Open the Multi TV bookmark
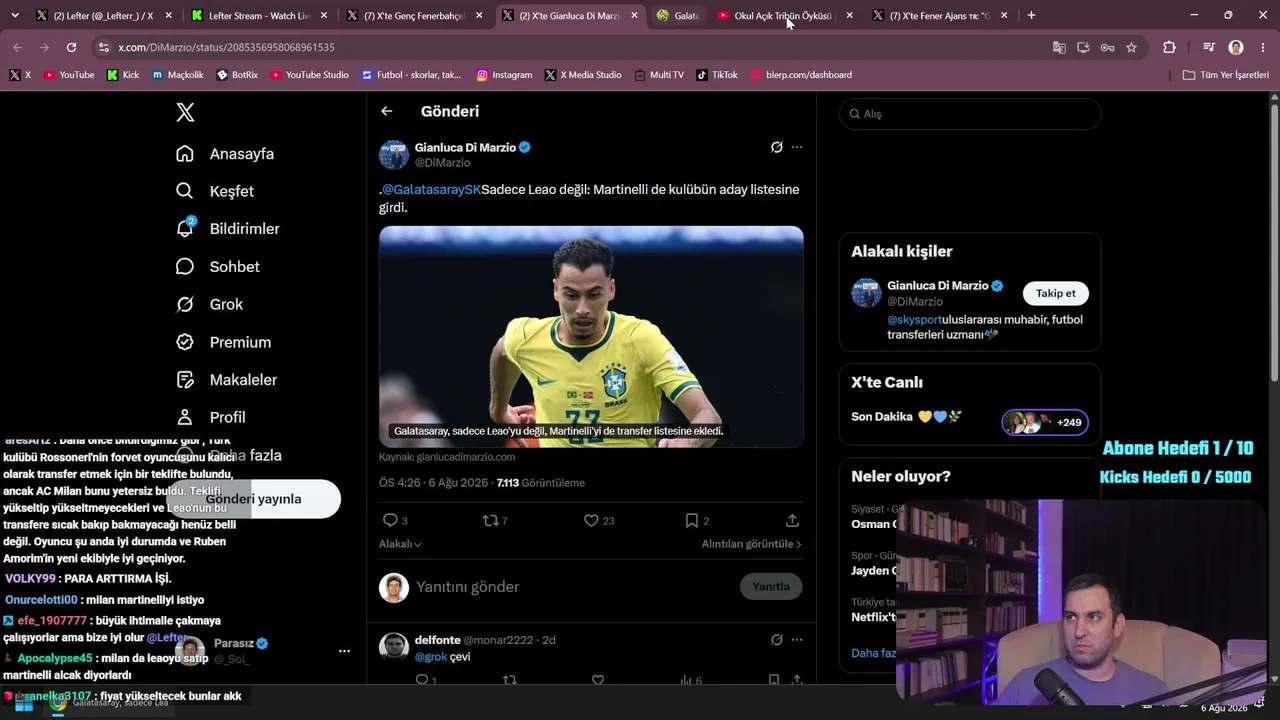This screenshot has width=1280, height=720. [658, 75]
